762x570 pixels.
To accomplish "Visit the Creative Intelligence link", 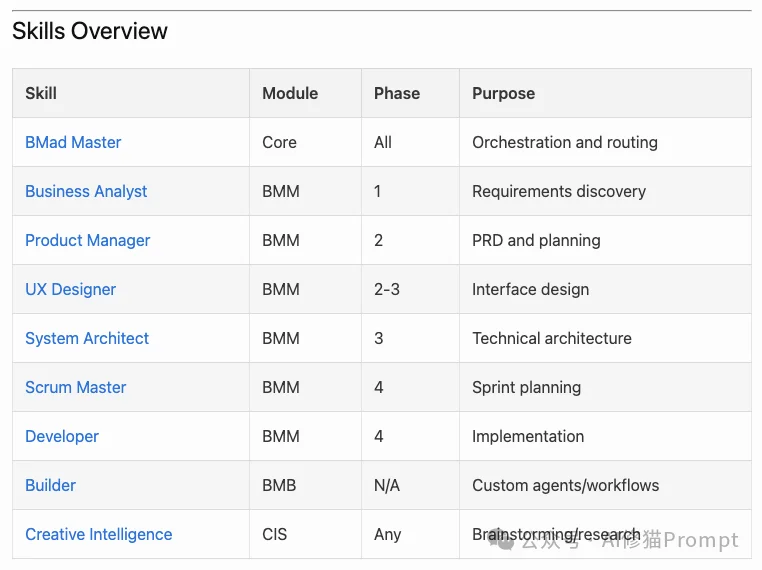I will [x=99, y=534].
